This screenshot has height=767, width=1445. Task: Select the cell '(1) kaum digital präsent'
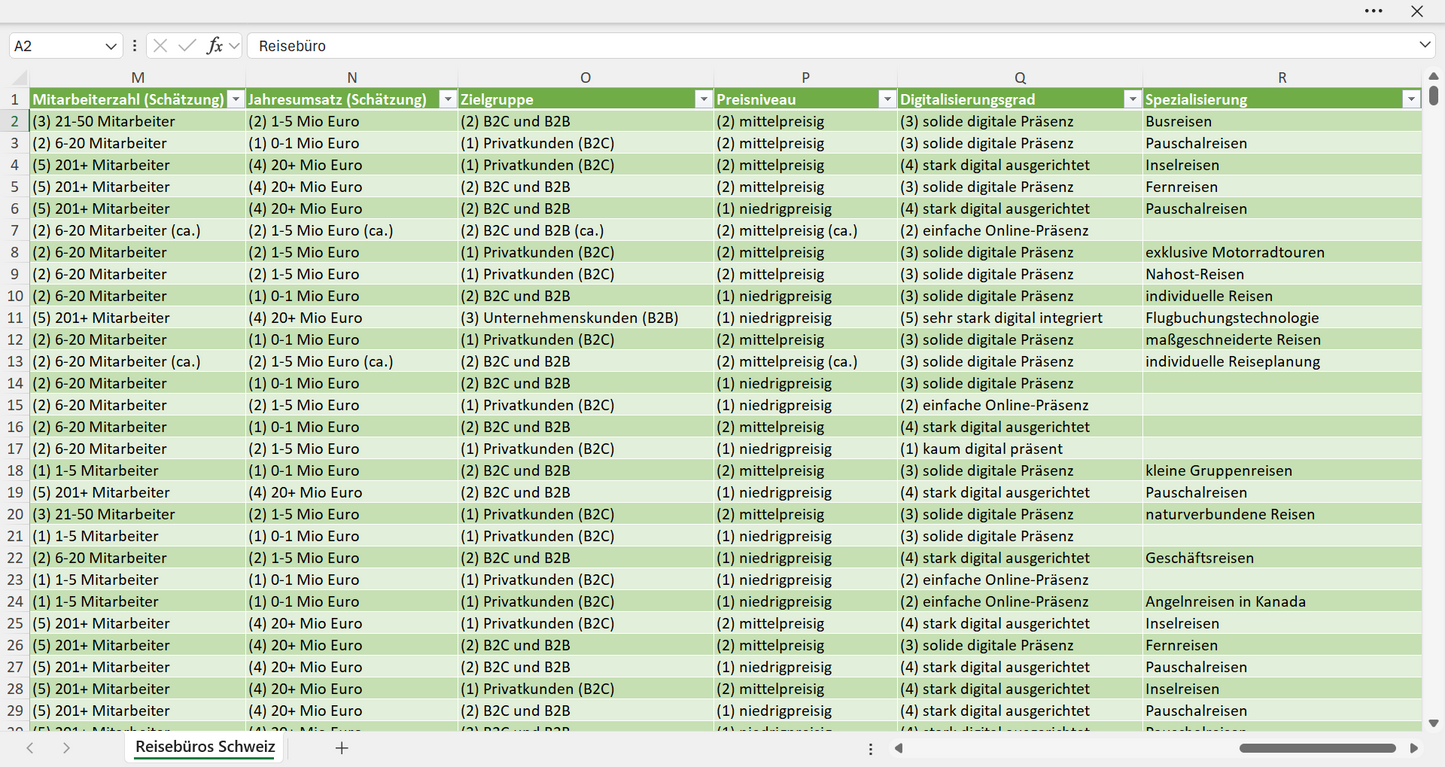pos(1020,449)
